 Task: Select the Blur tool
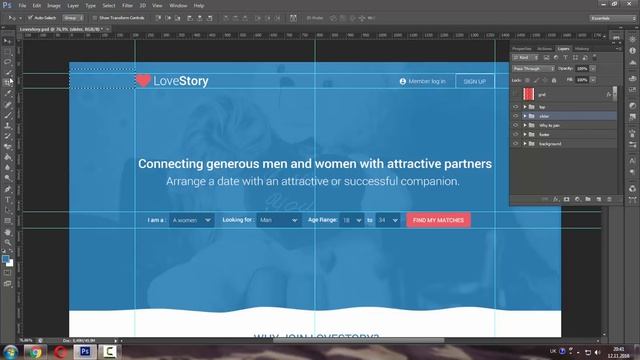7,168
